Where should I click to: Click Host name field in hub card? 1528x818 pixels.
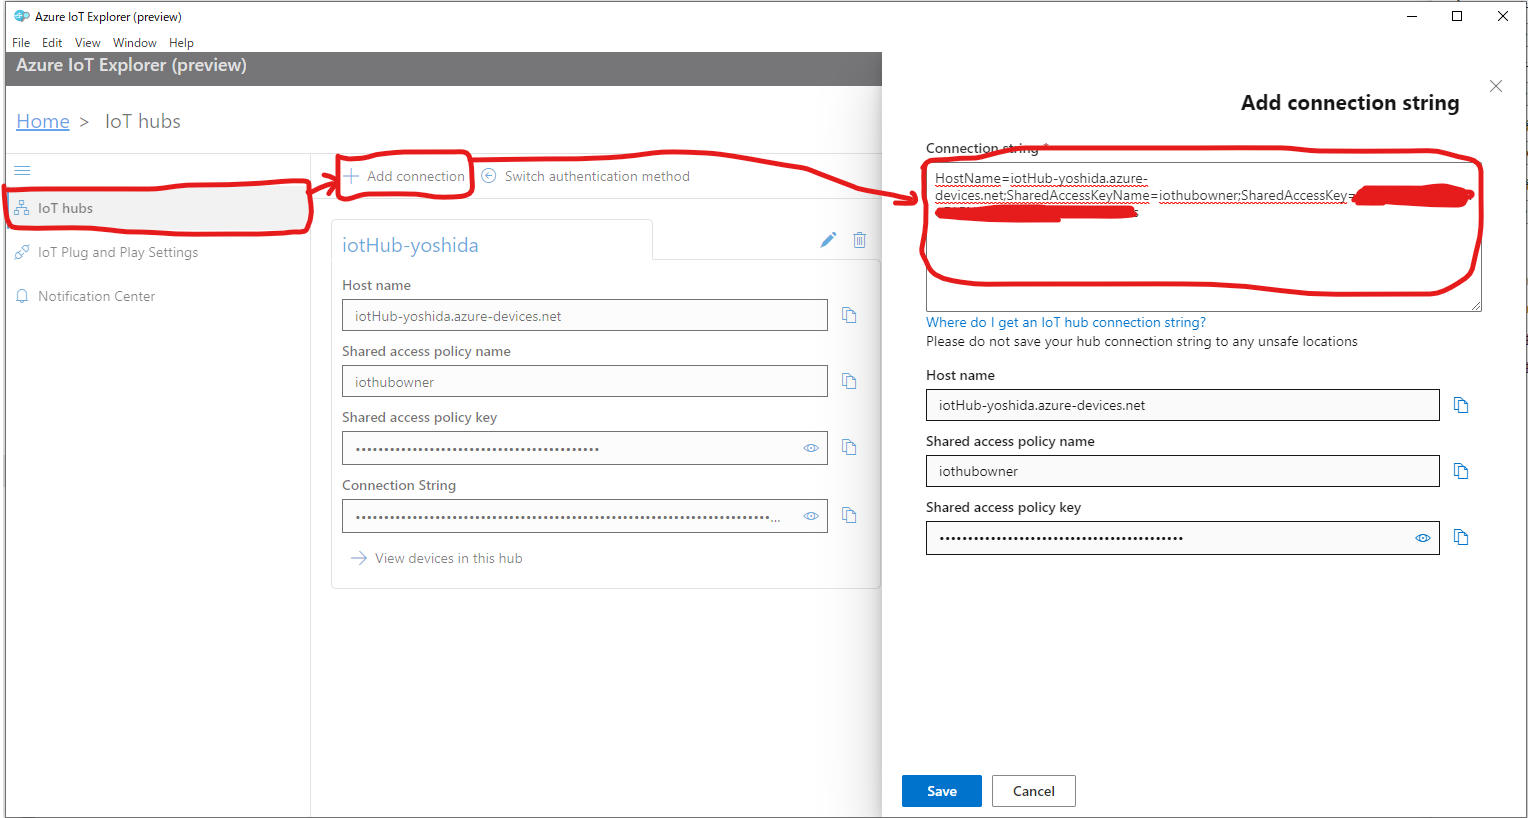(585, 315)
